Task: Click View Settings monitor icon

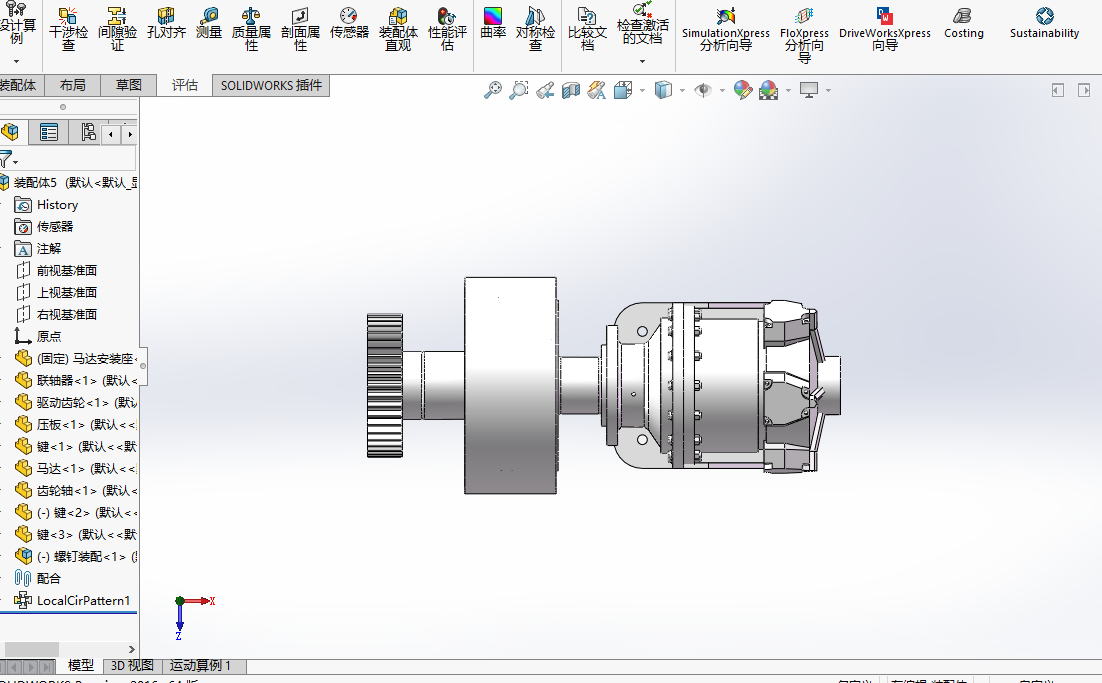Action: point(809,90)
